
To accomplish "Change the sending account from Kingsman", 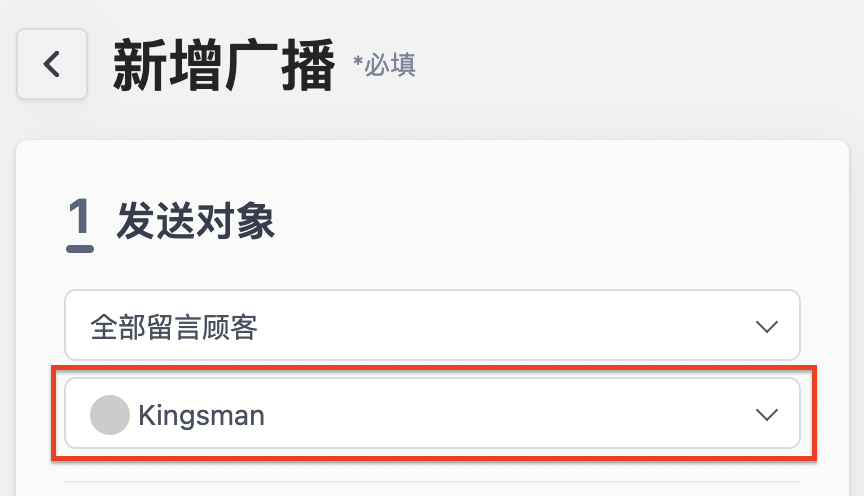I will click(432, 413).
